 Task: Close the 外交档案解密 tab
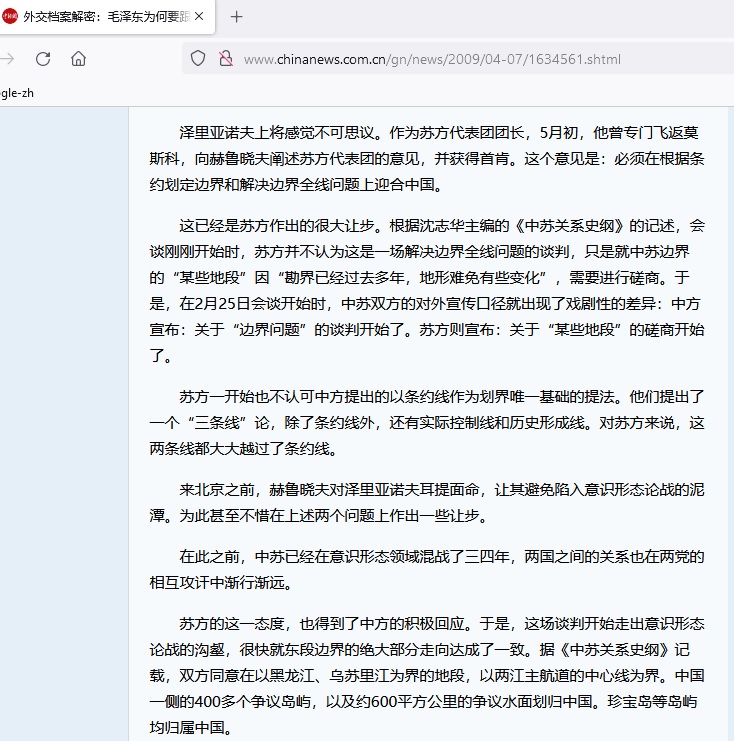(198, 17)
